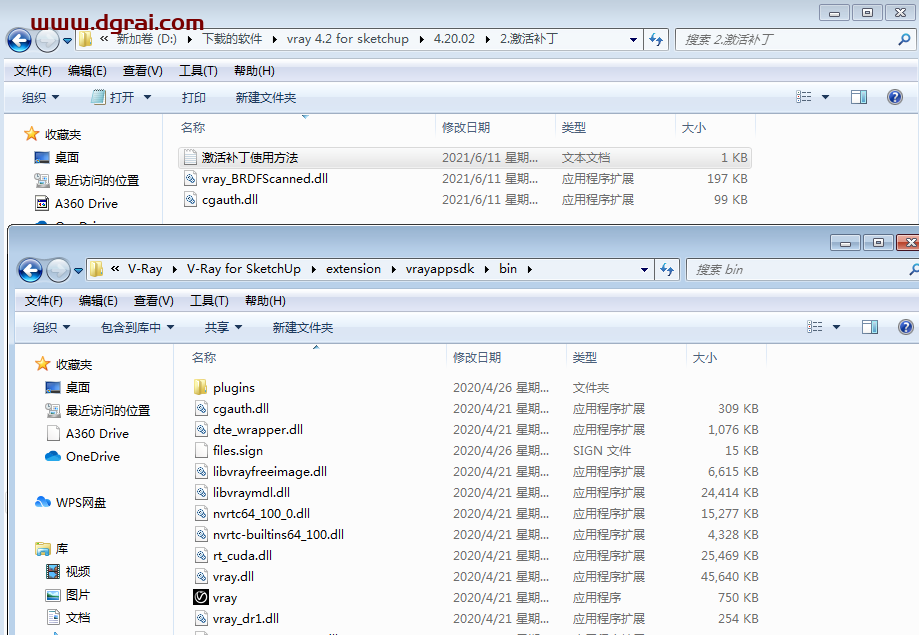Image resolution: width=919 pixels, height=635 pixels.
Task: Open WPS网盘 in the sidebar
Action: [x=80, y=502]
